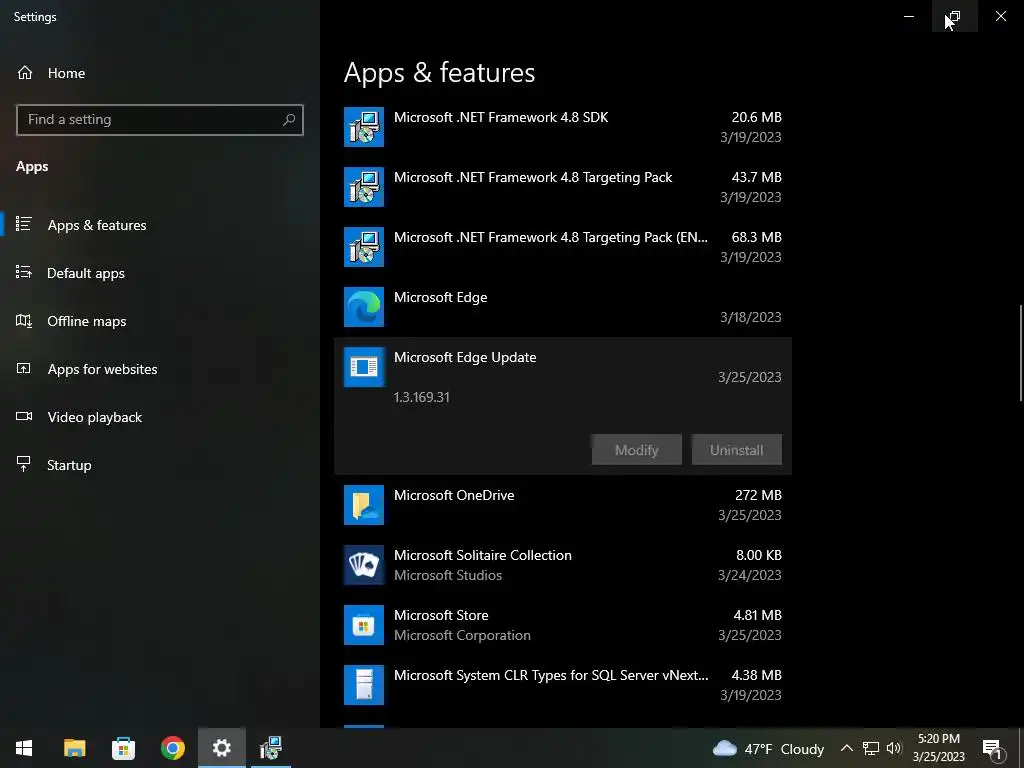Image resolution: width=1024 pixels, height=768 pixels.
Task: Click the network tray icon
Action: [871, 748]
